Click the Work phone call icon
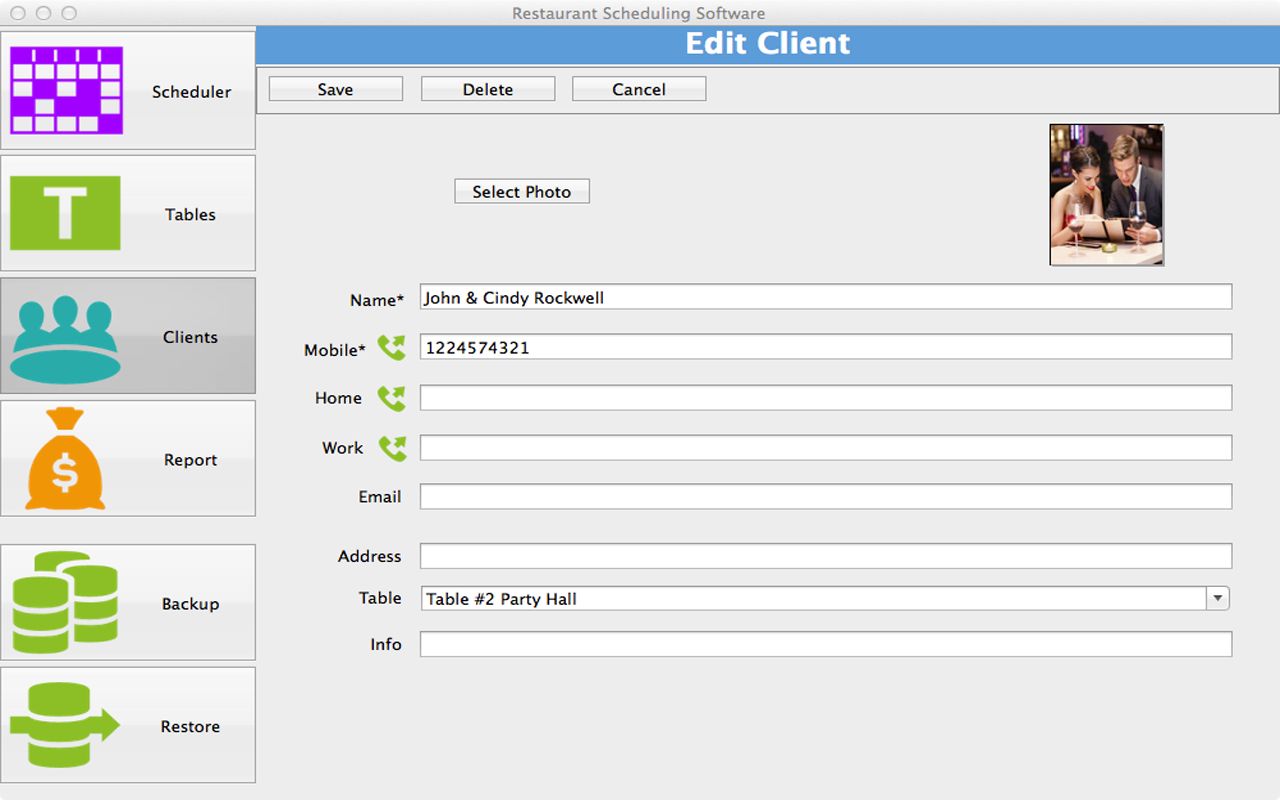 [392, 448]
